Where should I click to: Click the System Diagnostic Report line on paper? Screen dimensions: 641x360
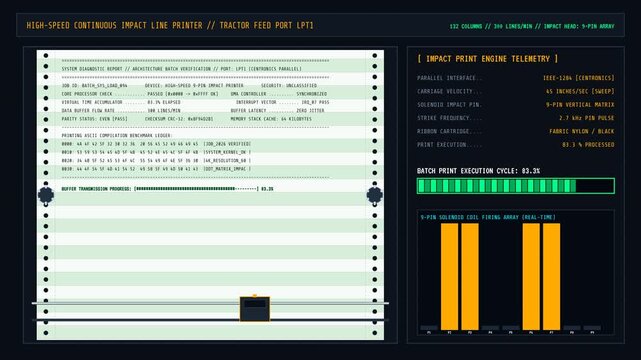point(182,69)
